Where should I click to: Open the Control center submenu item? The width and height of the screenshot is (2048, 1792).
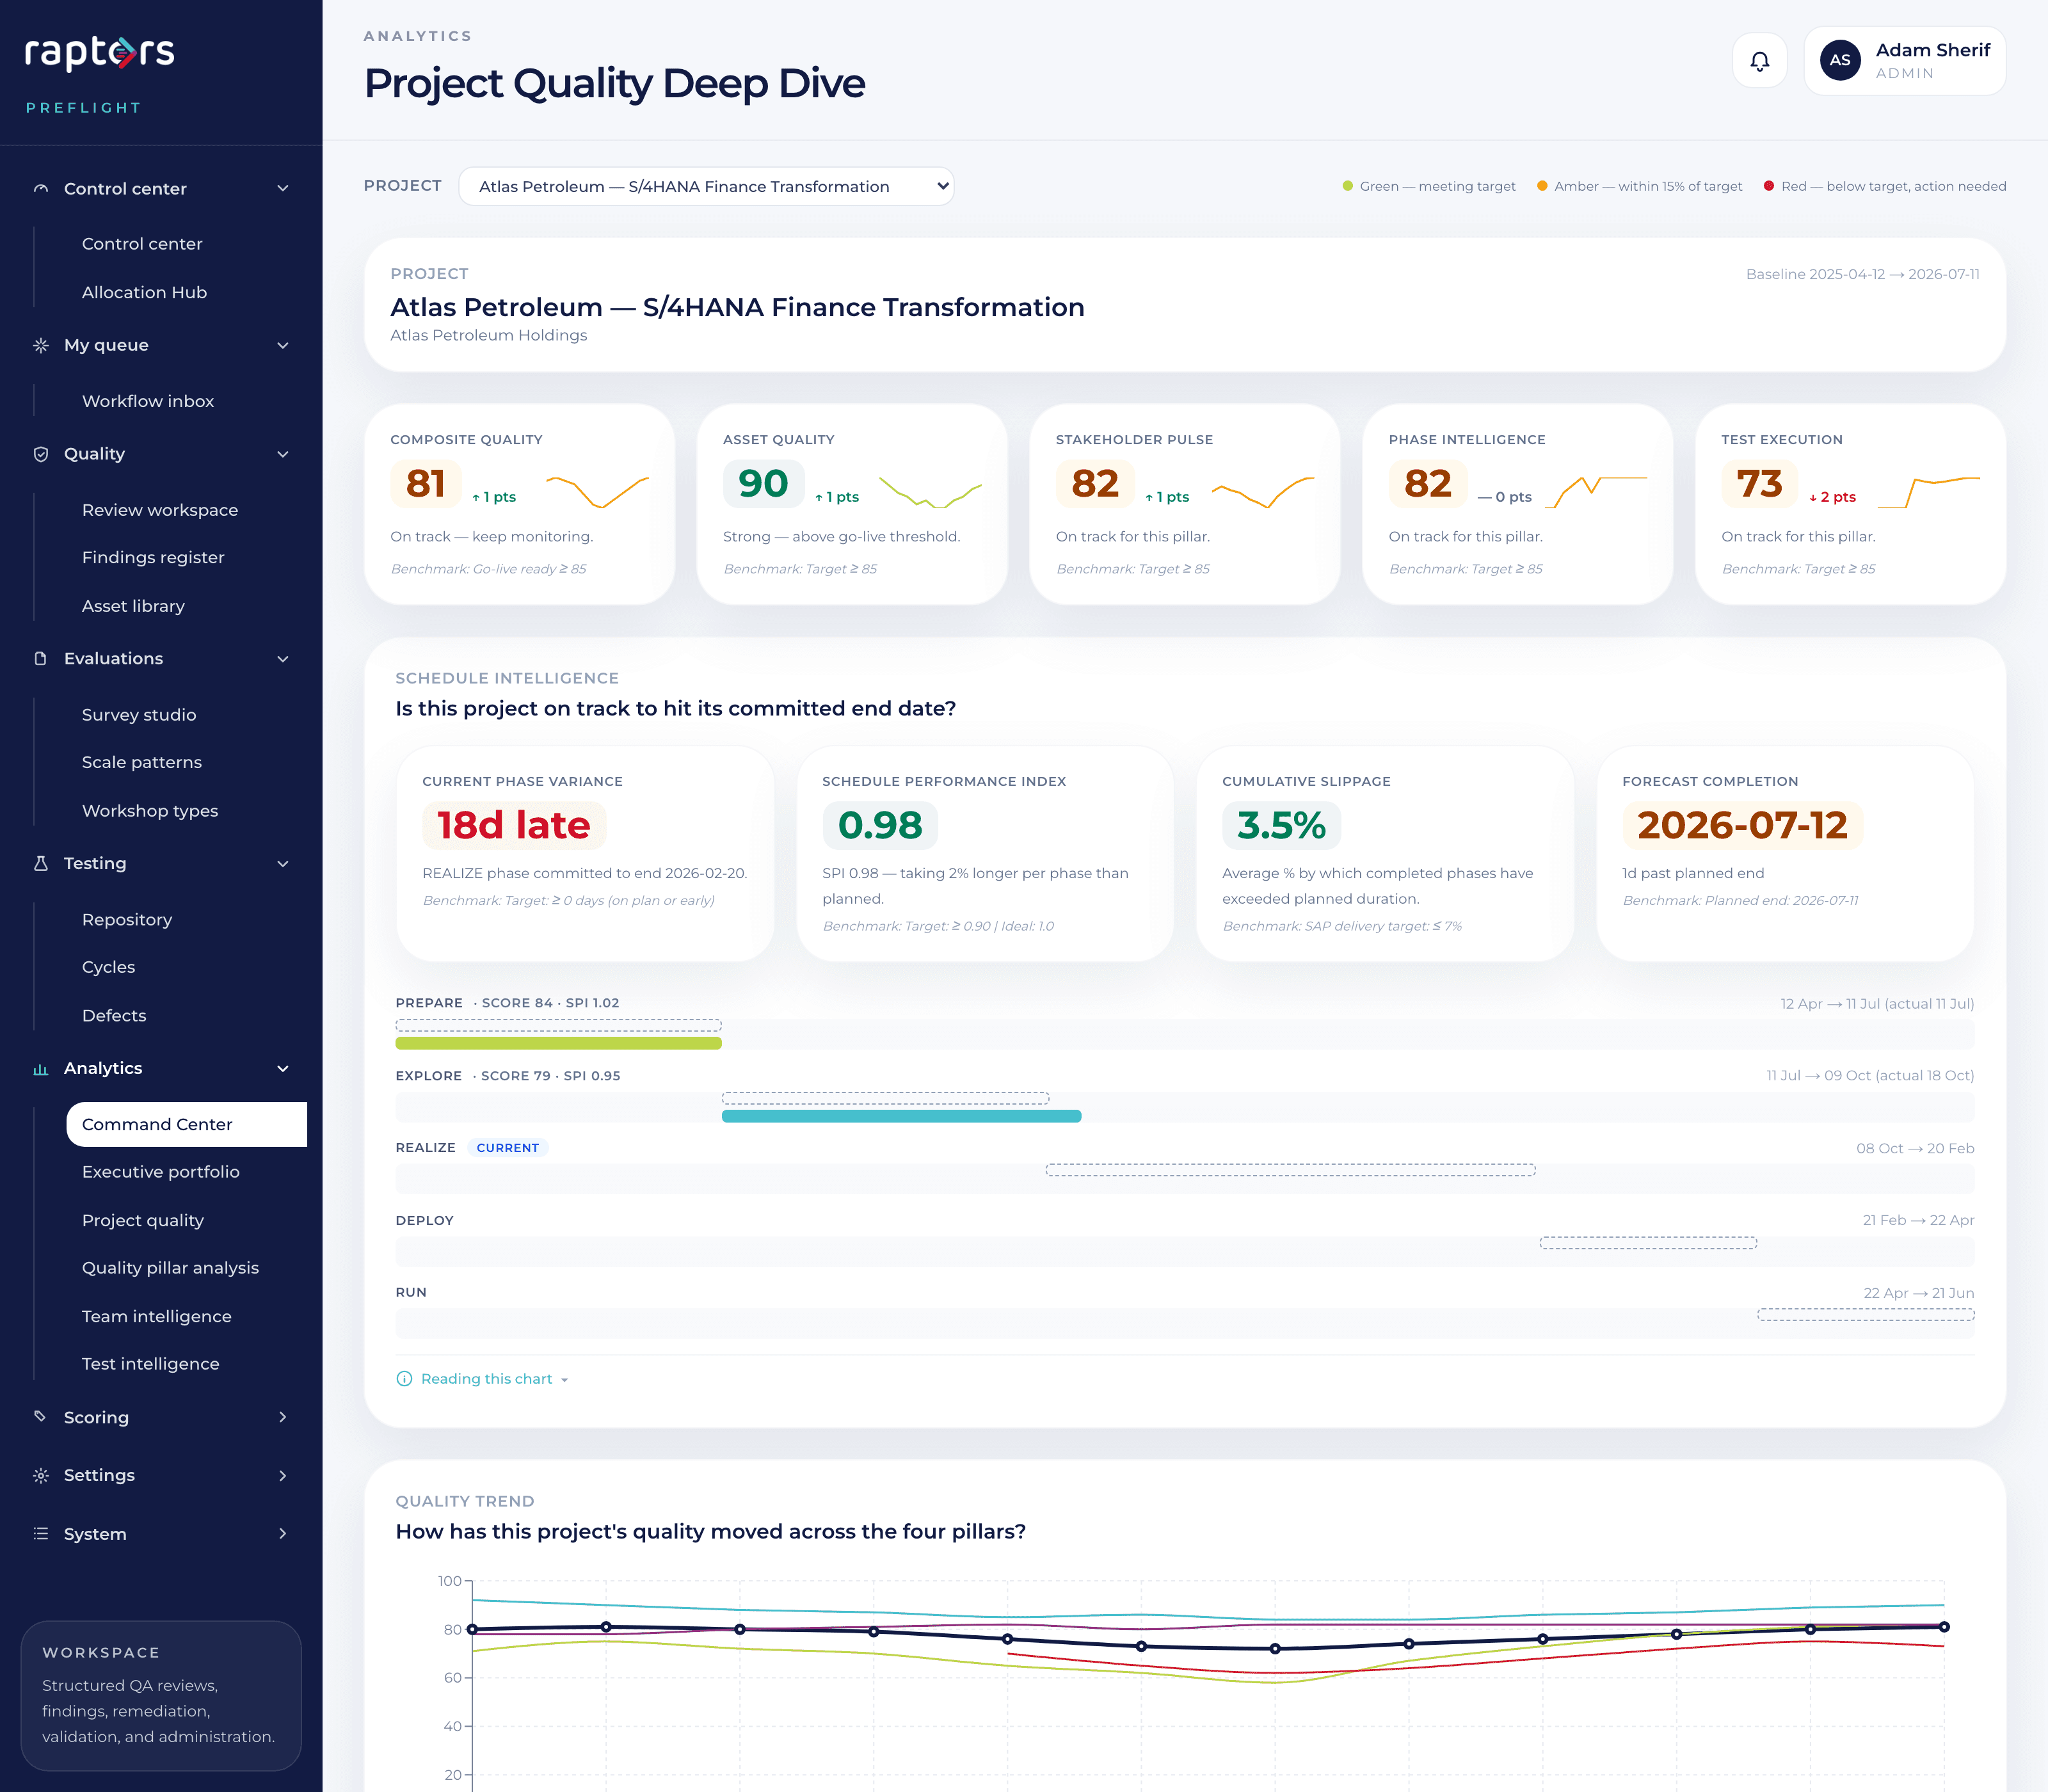click(x=186, y=244)
